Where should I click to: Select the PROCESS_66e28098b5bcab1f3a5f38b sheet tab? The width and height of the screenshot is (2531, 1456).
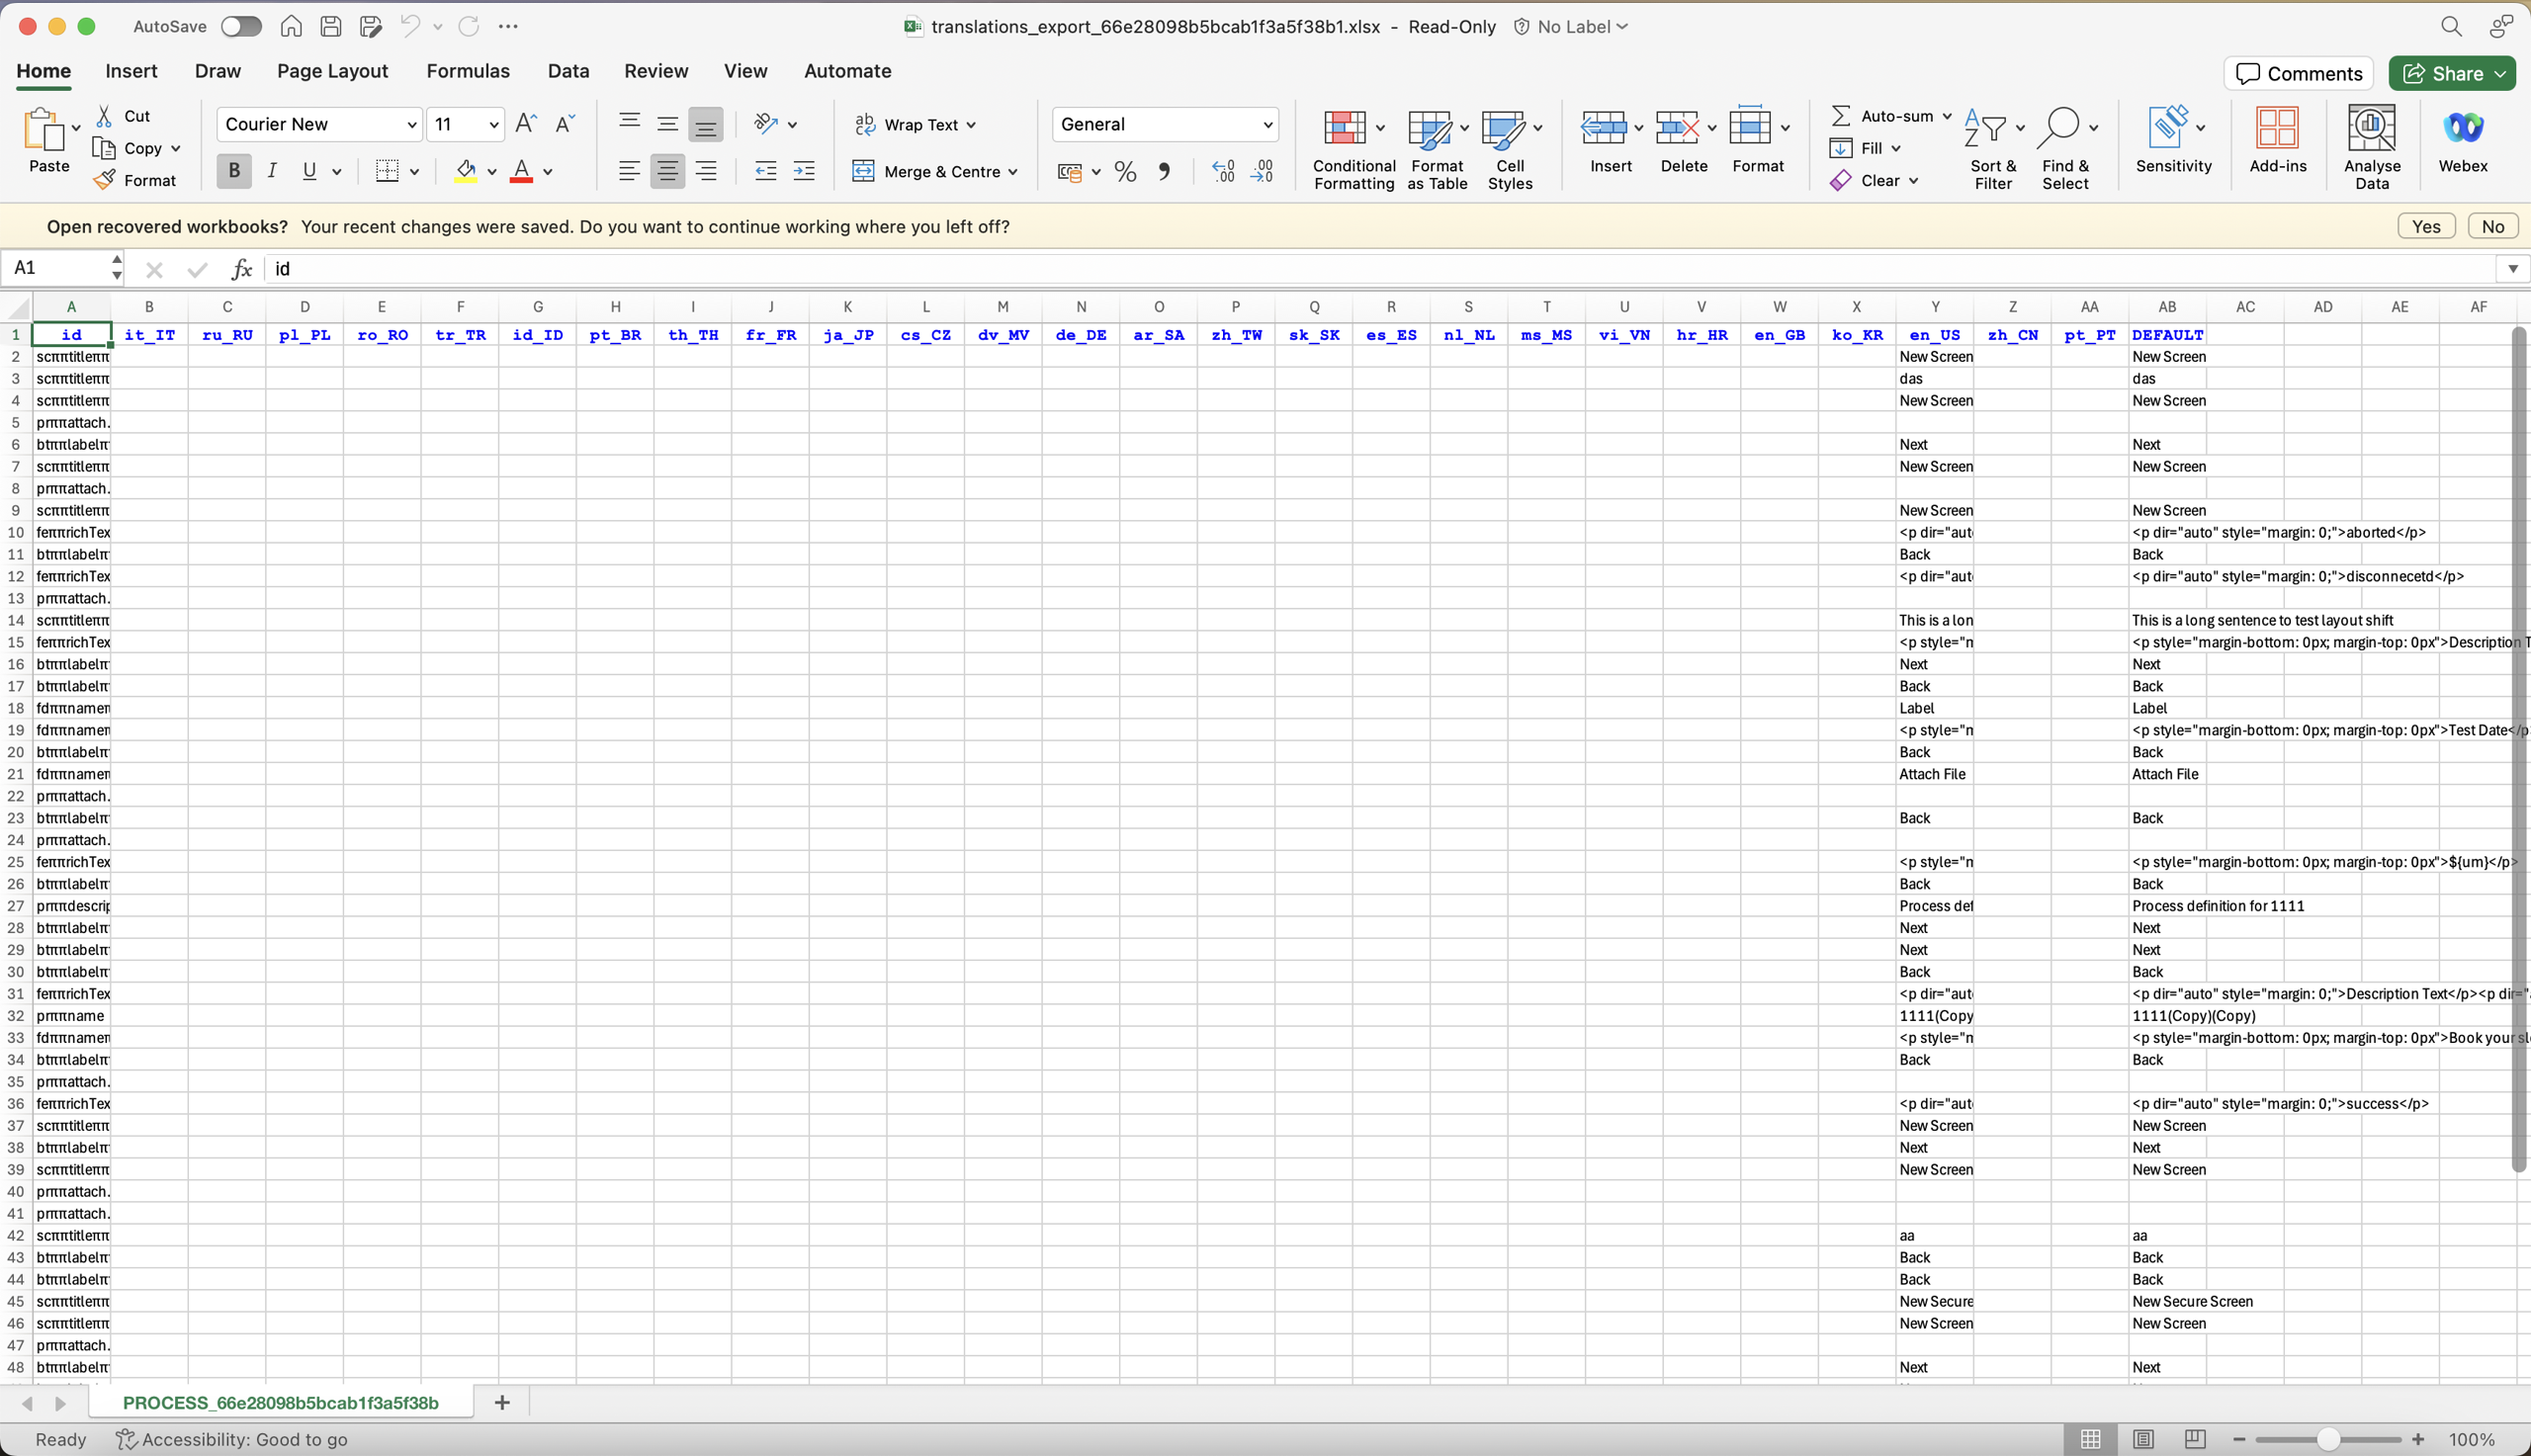281,1403
